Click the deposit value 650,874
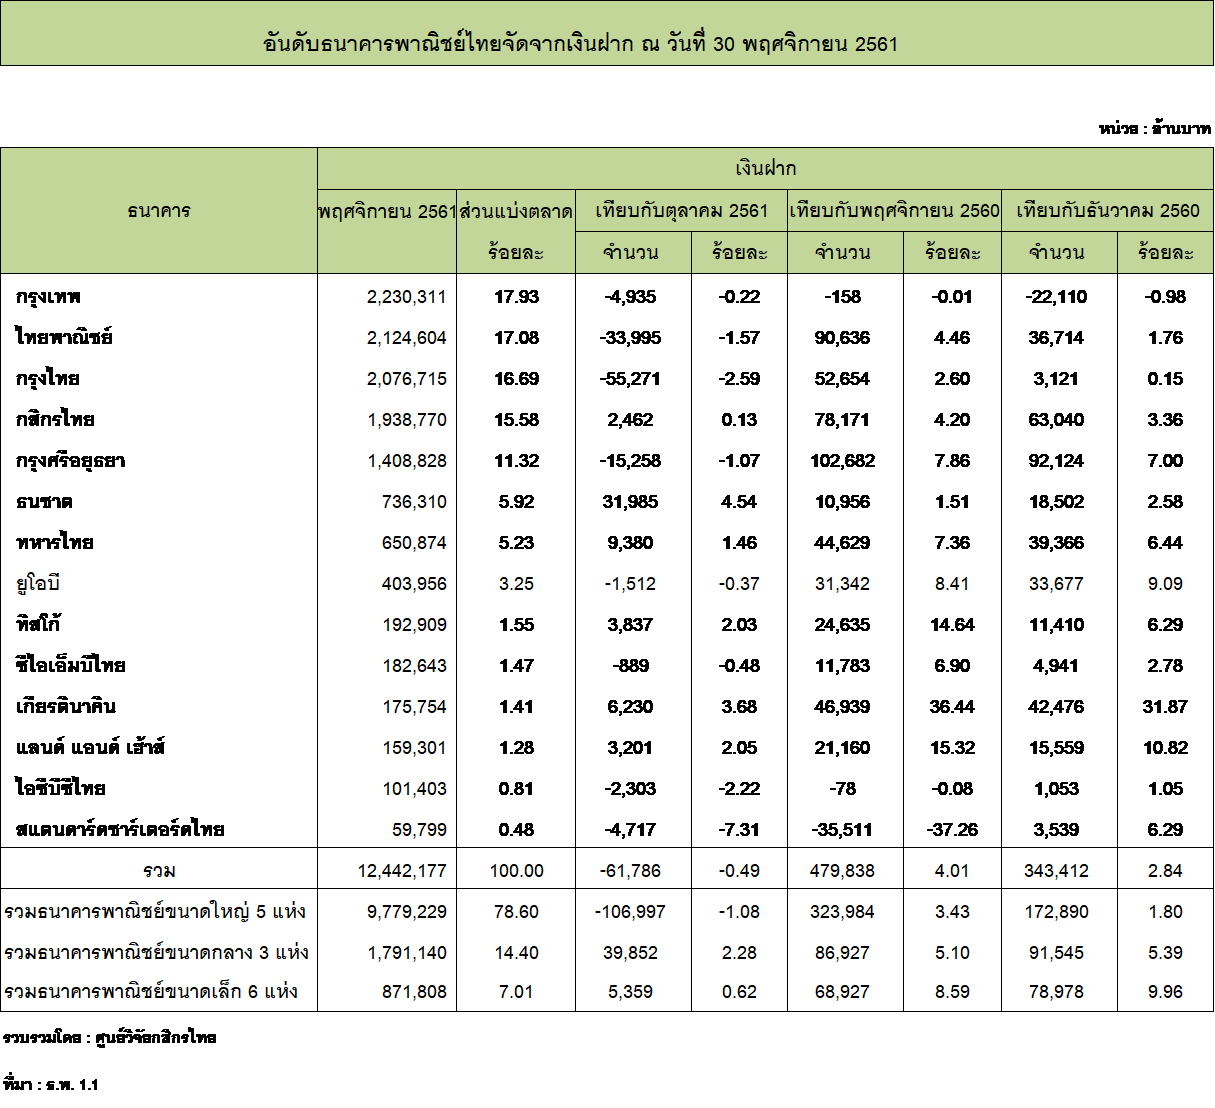 pos(414,543)
